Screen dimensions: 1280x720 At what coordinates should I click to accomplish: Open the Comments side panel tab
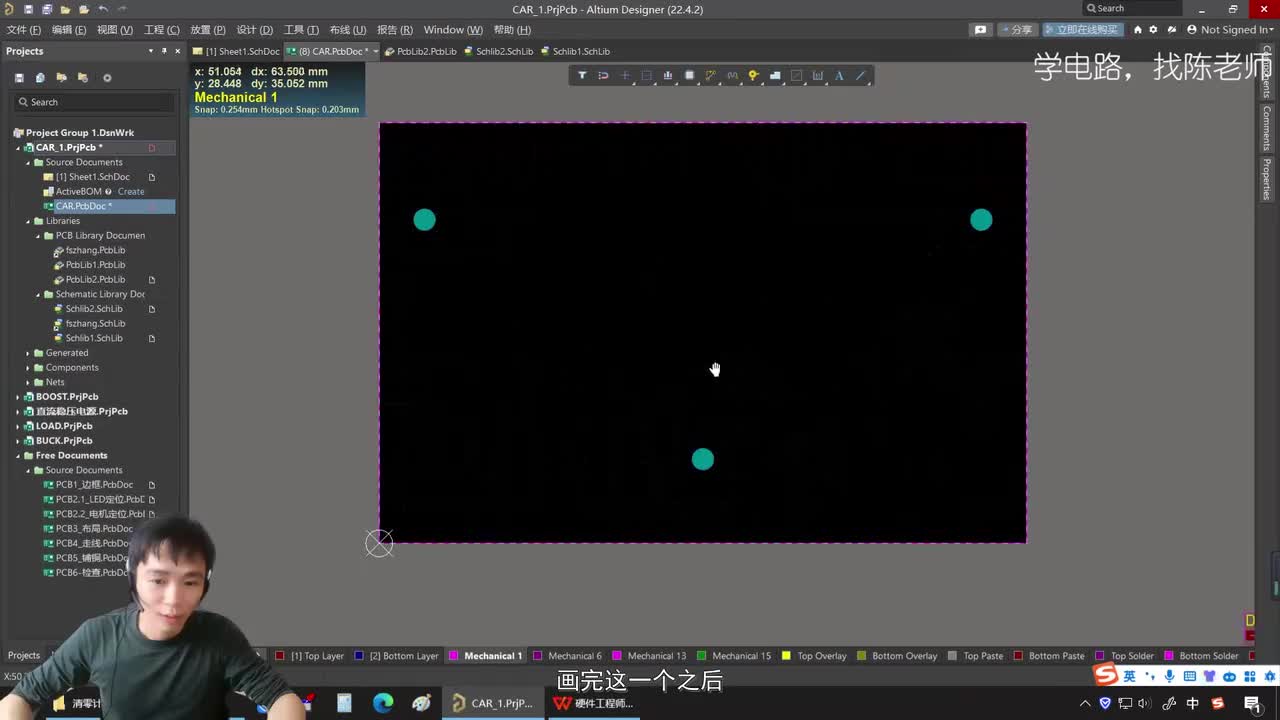[x=1266, y=128]
